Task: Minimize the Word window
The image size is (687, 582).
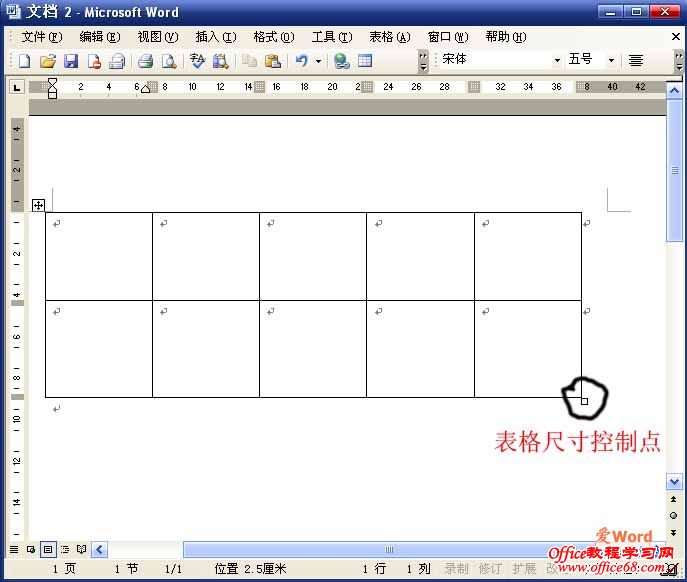Action: tap(610, 12)
